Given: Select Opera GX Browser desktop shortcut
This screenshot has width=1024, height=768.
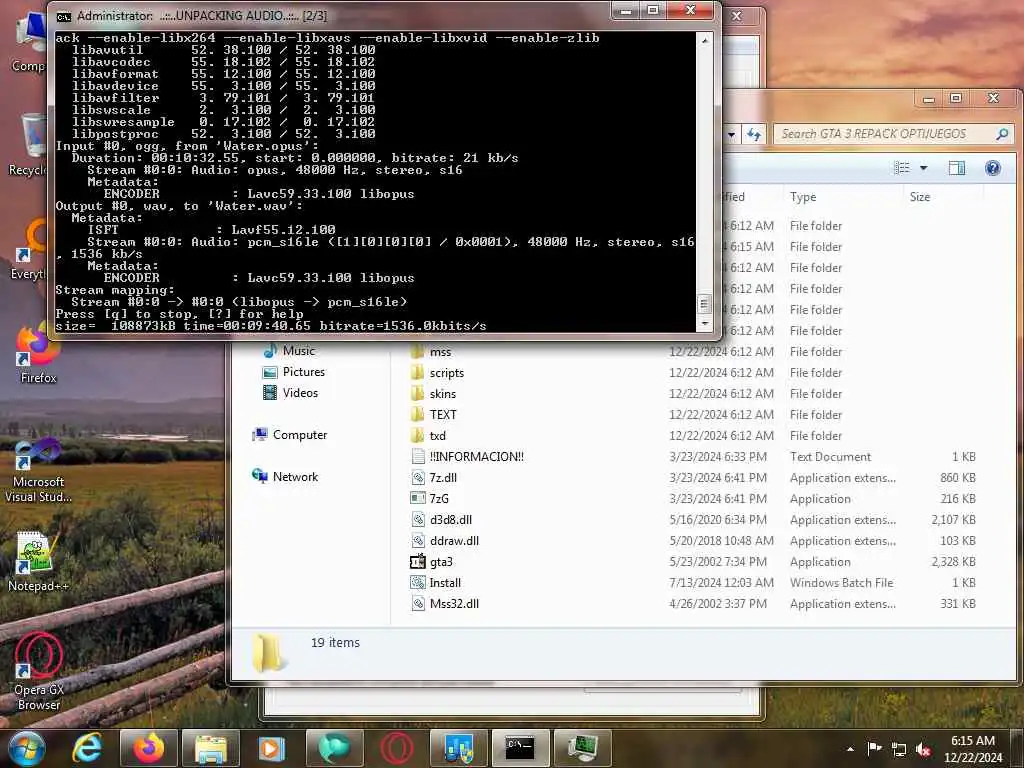Looking at the screenshot, I should 38,671.
